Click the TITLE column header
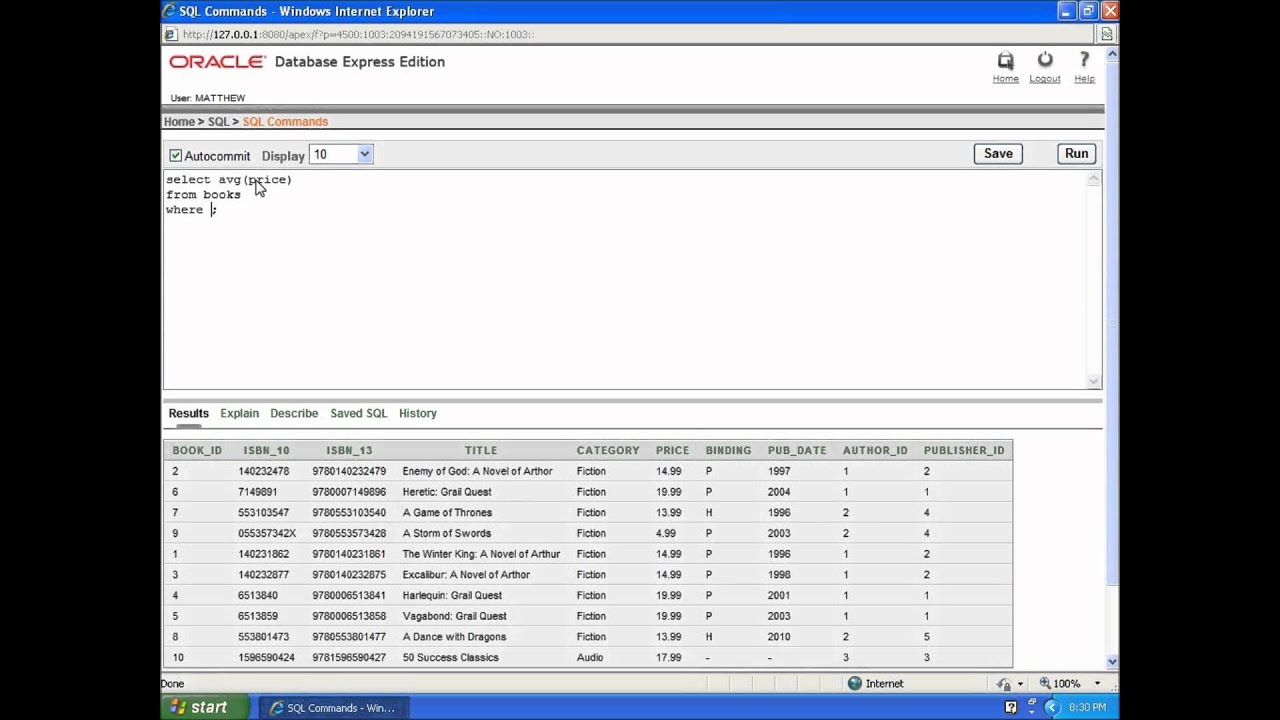The width and height of the screenshot is (1280, 720). coord(481,450)
